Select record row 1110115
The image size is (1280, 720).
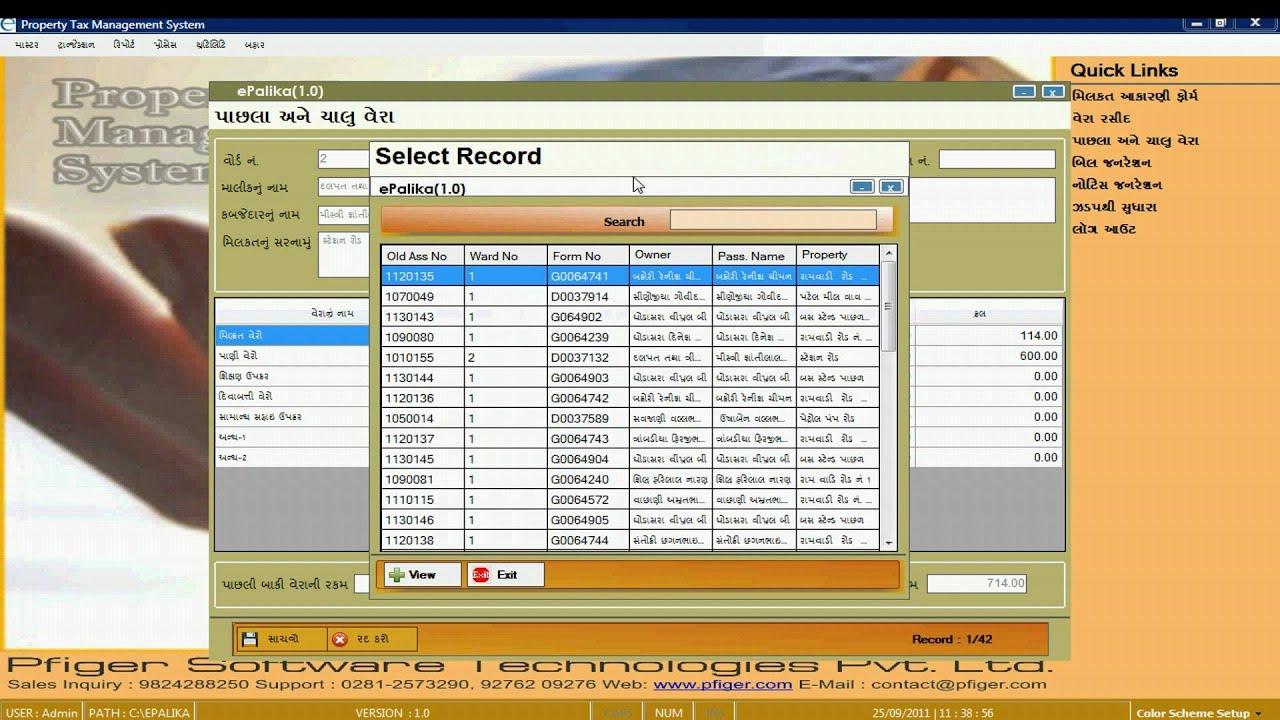point(630,500)
